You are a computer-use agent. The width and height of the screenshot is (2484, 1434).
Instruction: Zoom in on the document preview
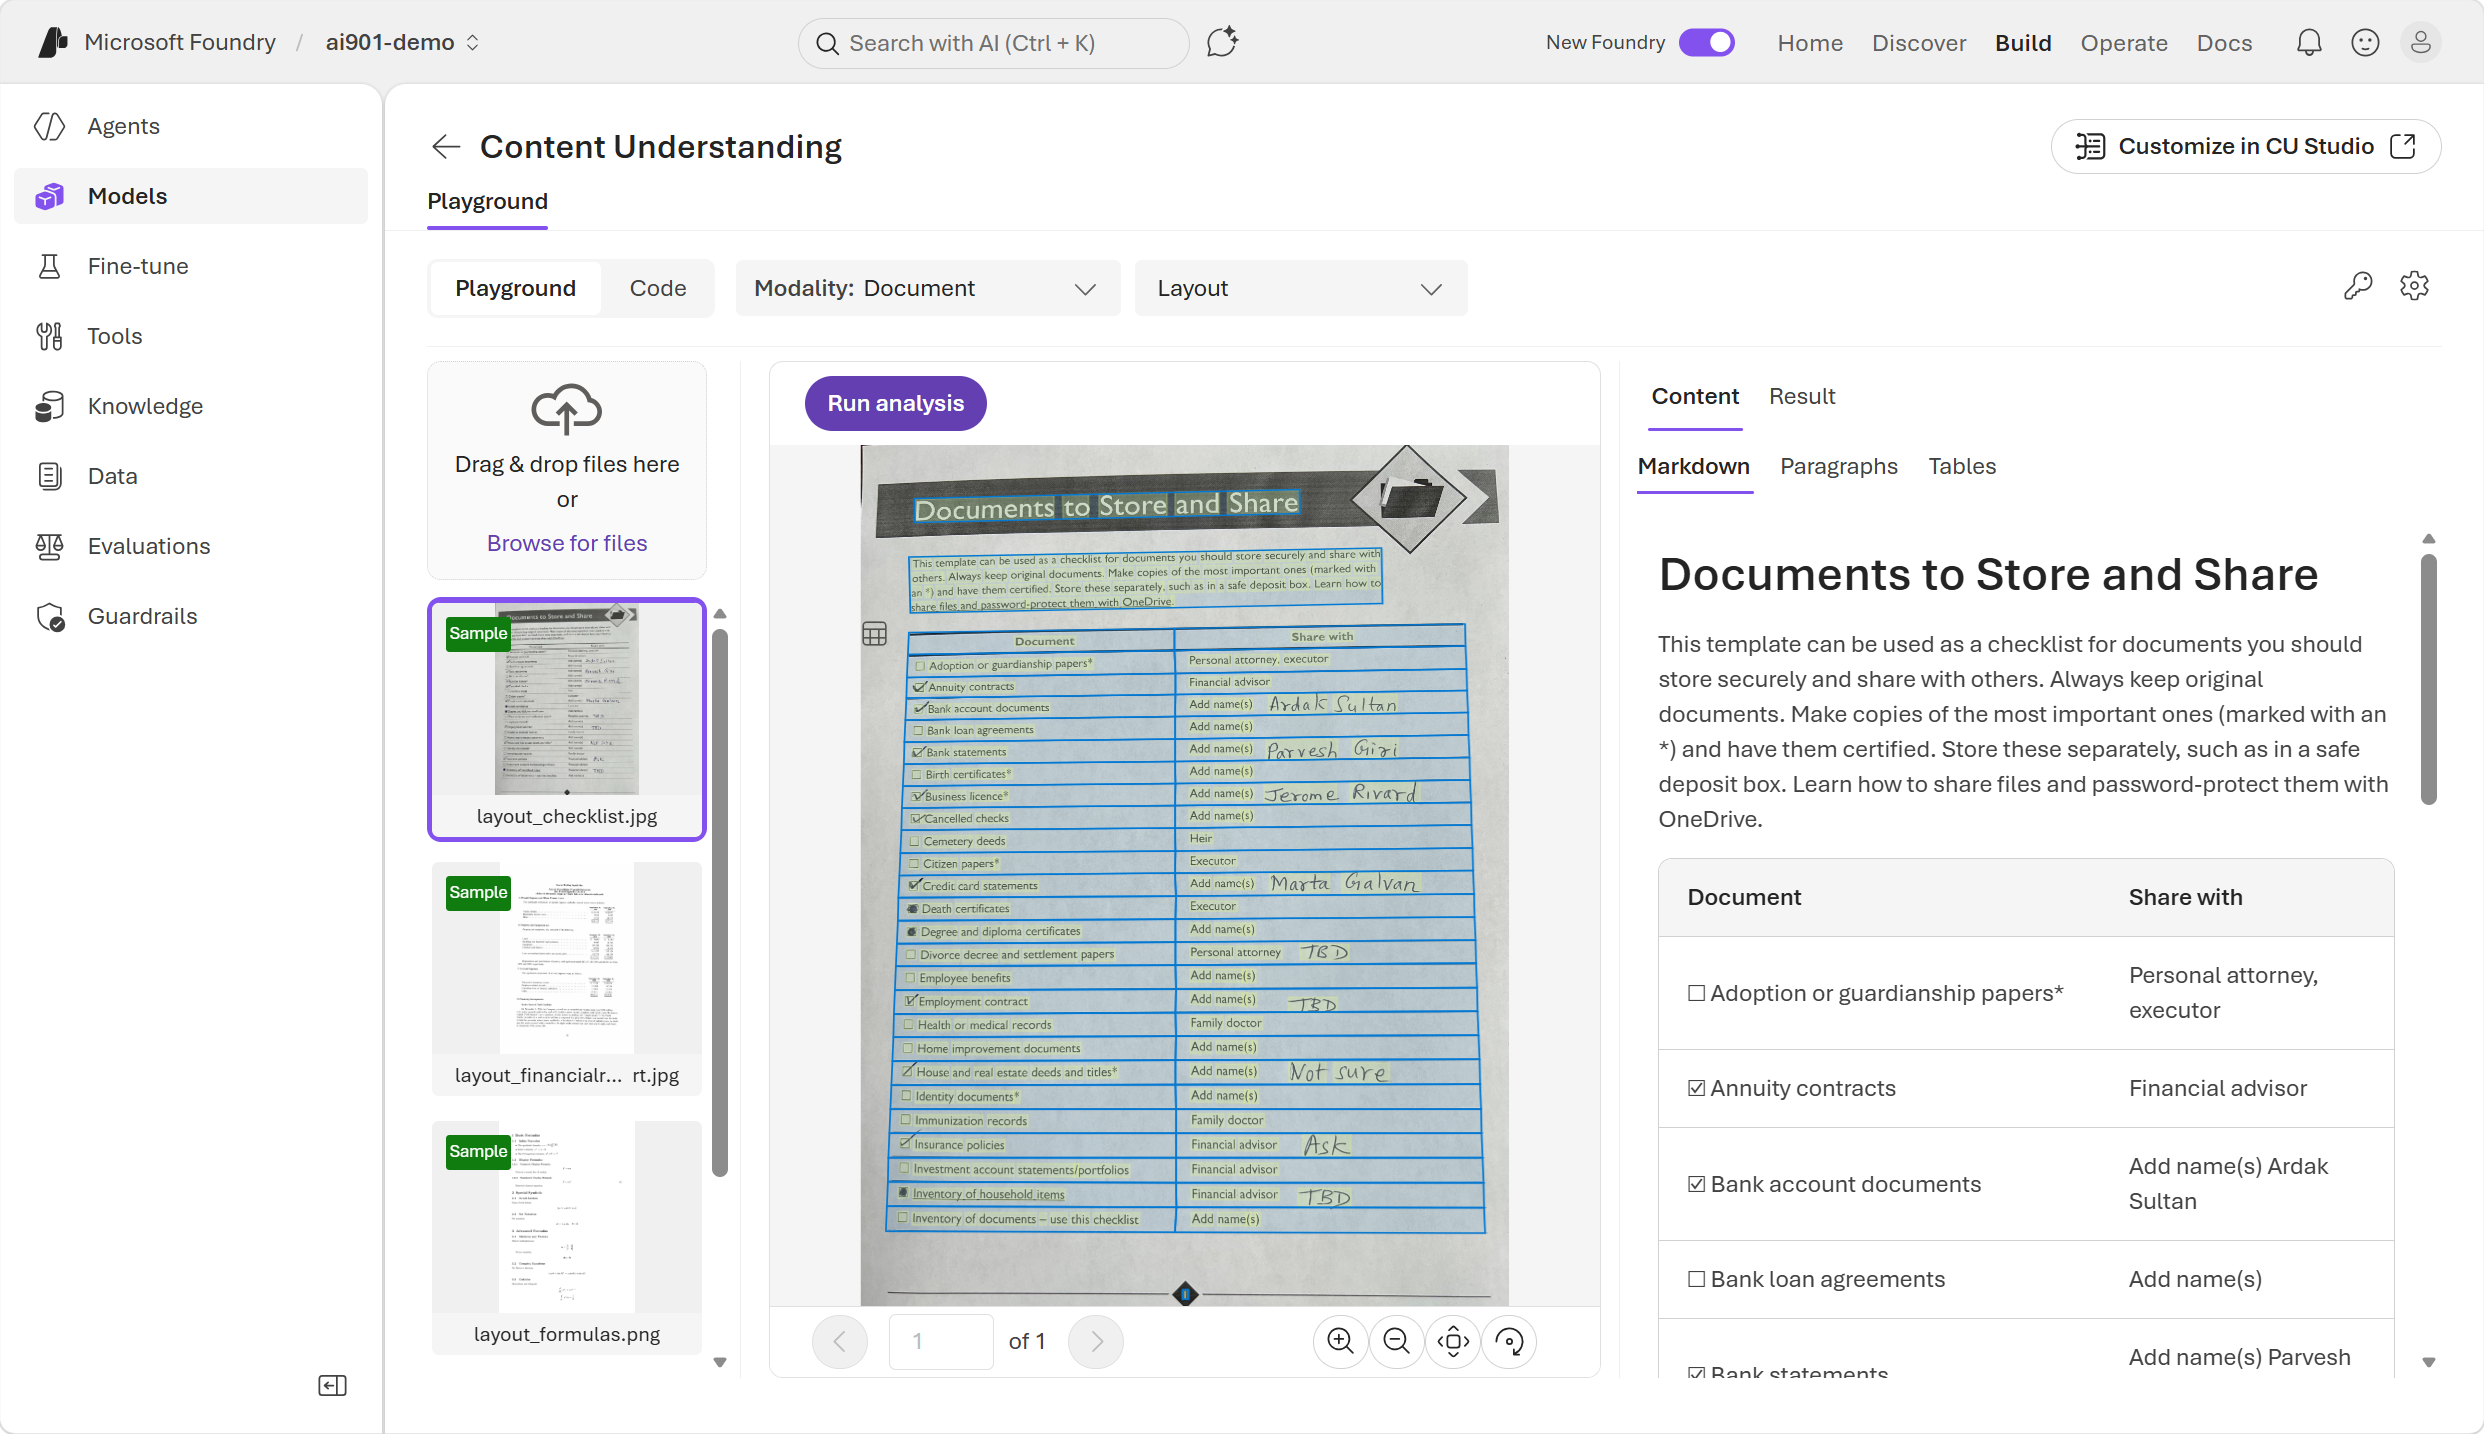1340,1341
